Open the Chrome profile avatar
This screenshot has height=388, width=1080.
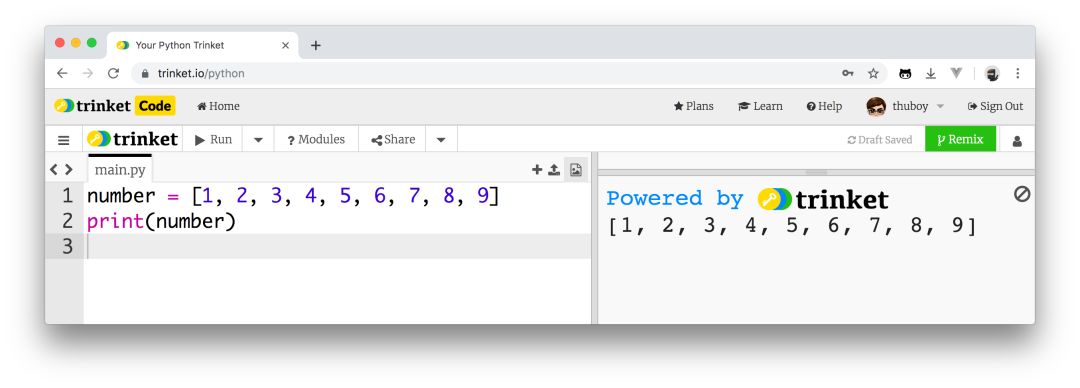[x=993, y=74]
